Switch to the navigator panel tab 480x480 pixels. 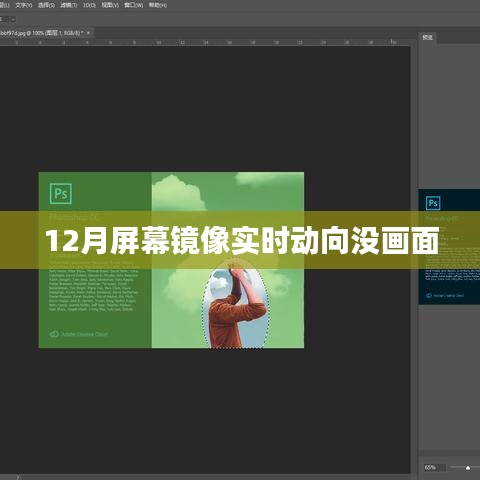428,37
